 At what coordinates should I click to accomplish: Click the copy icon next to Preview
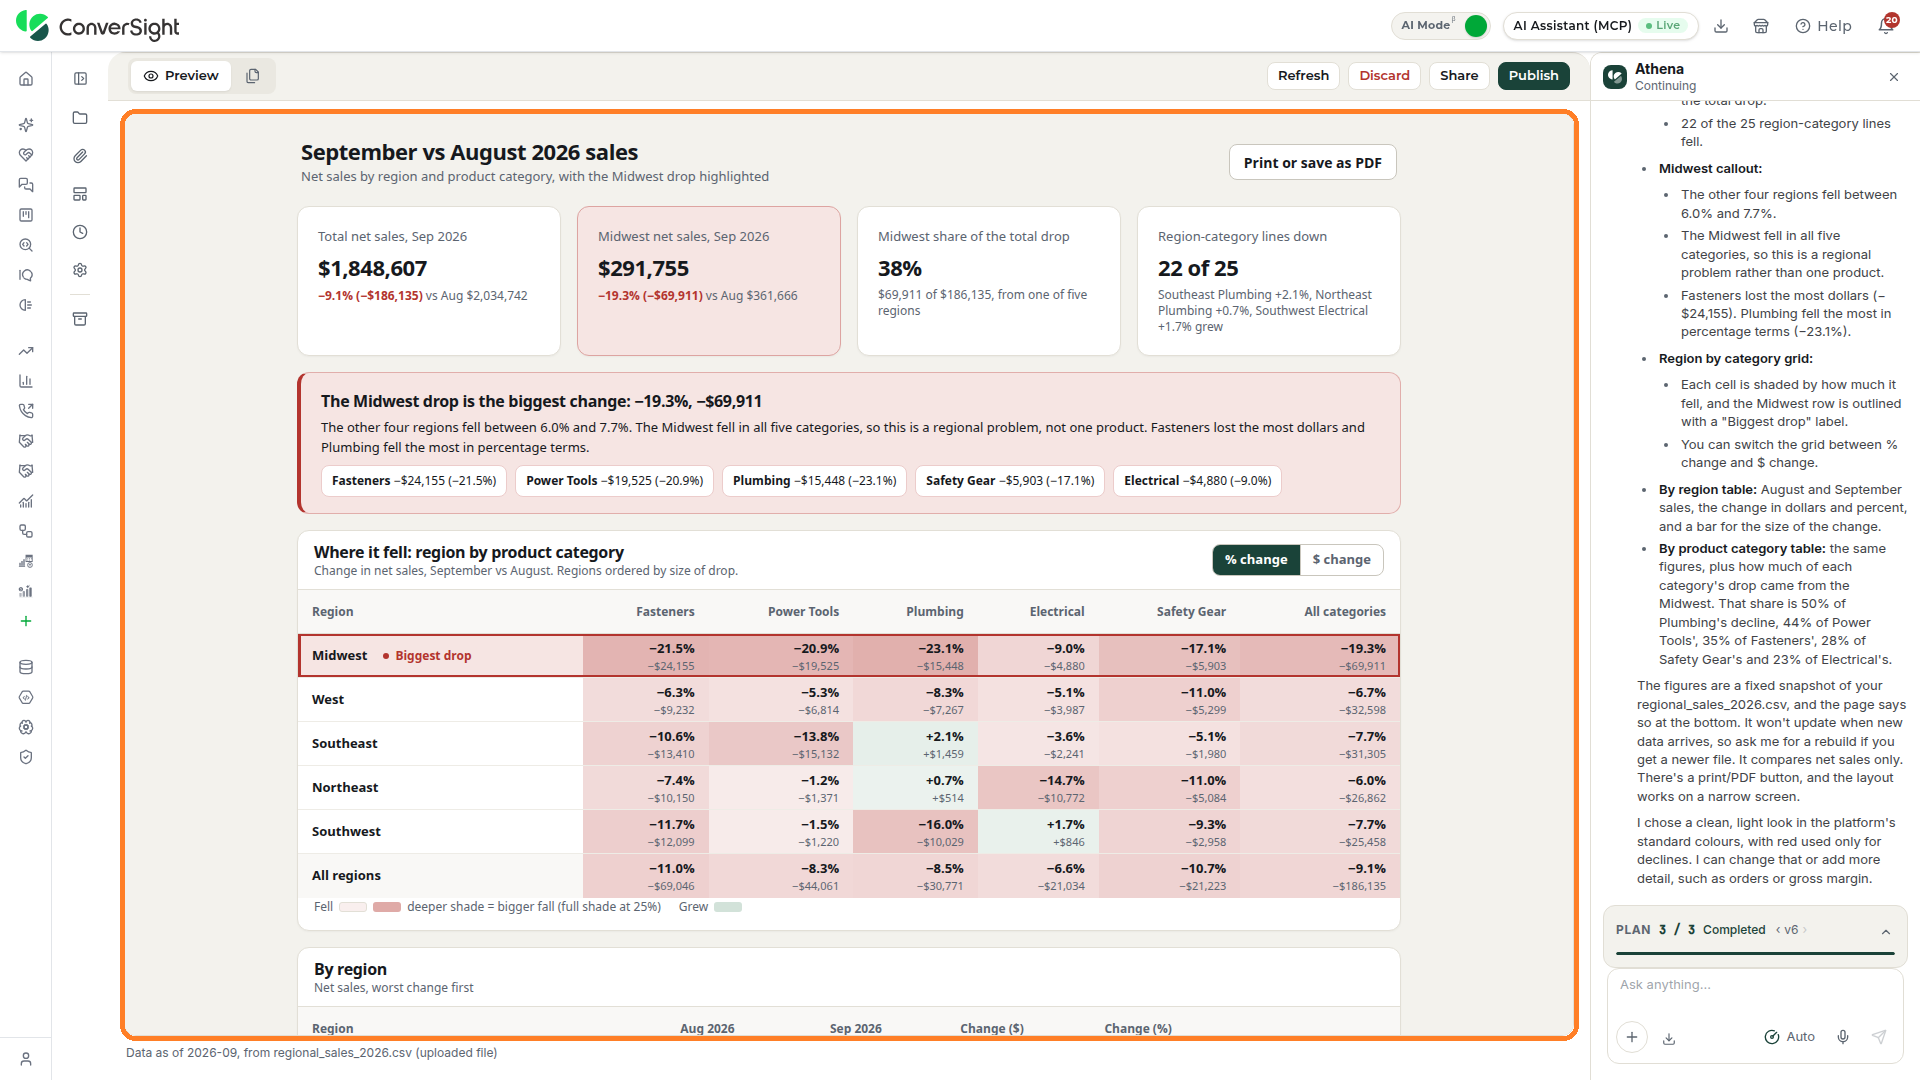click(253, 76)
